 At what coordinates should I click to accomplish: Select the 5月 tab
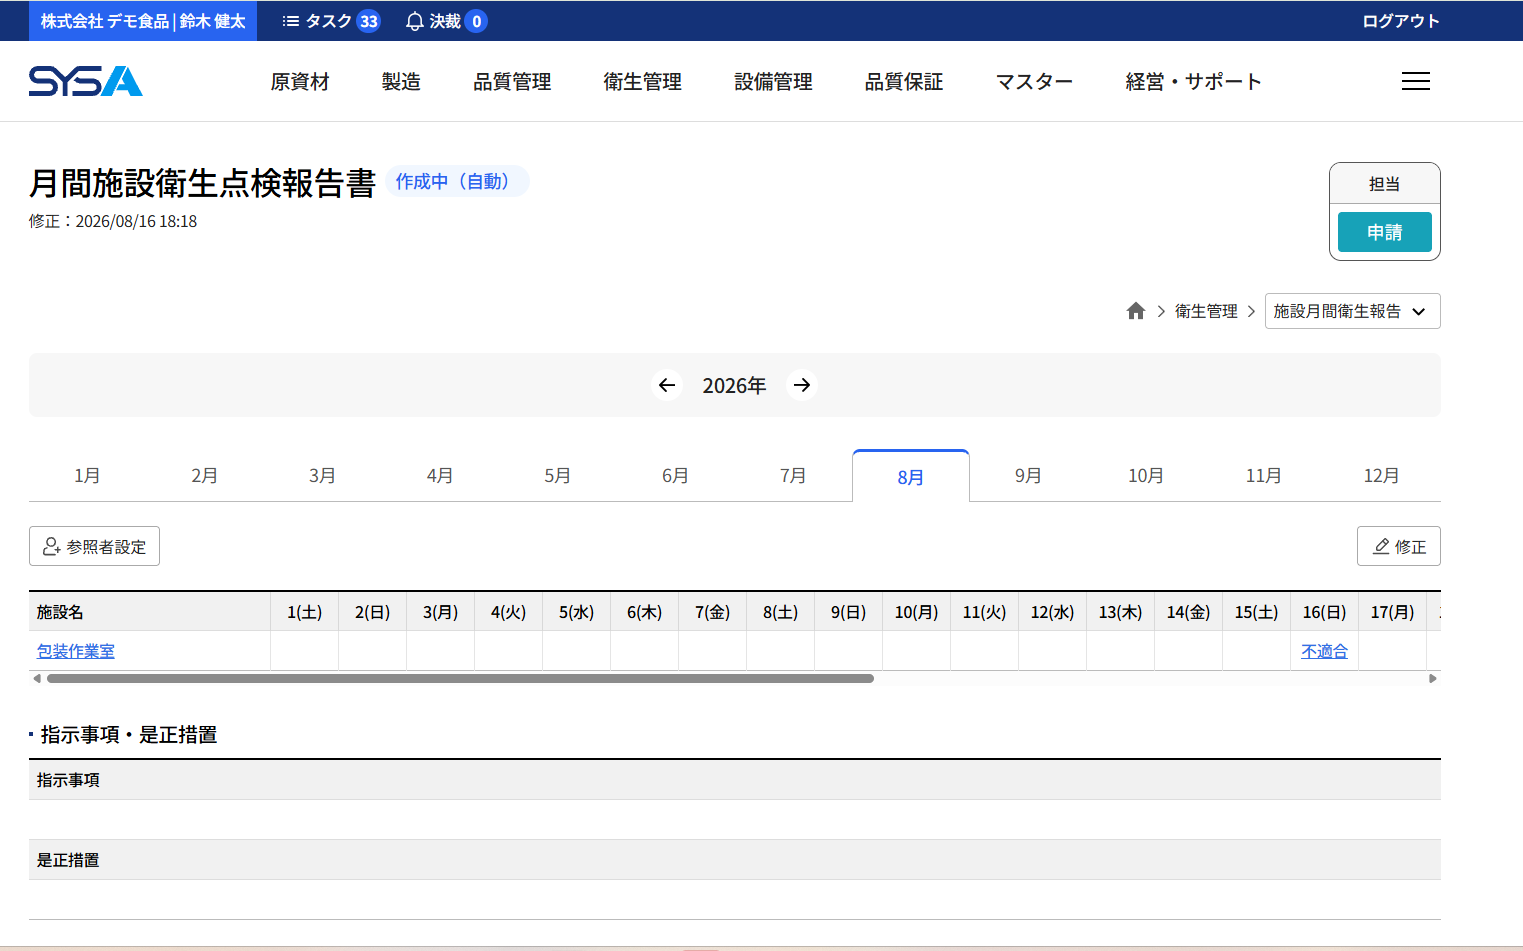click(x=558, y=476)
